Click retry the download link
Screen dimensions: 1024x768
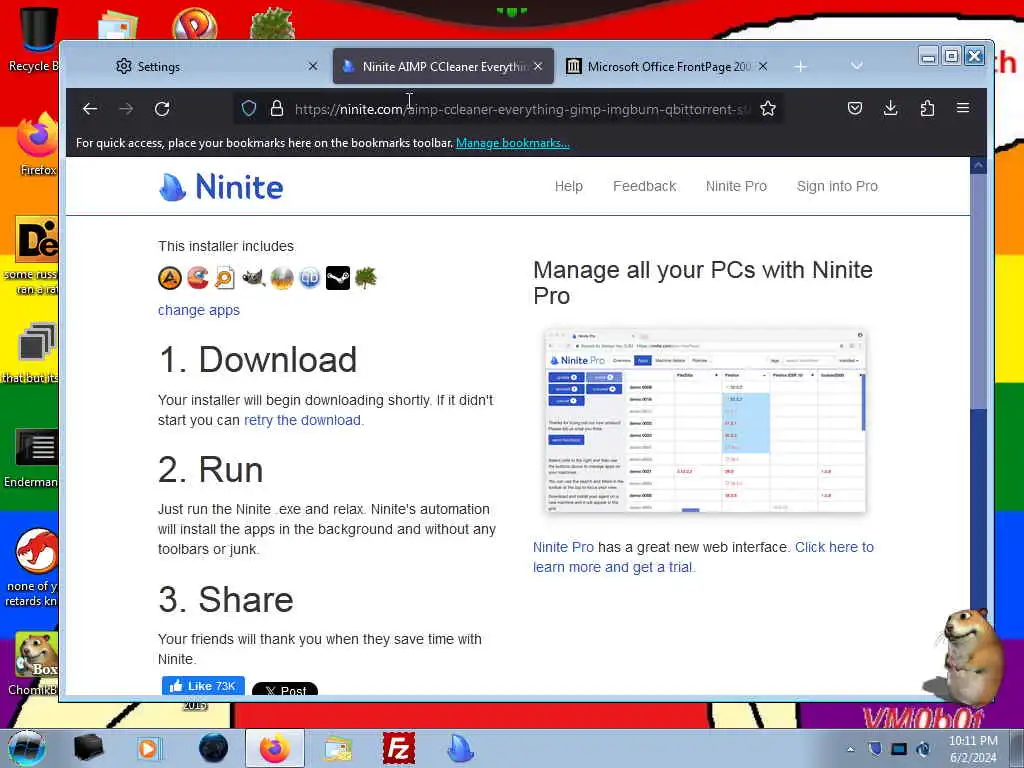point(302,420)
